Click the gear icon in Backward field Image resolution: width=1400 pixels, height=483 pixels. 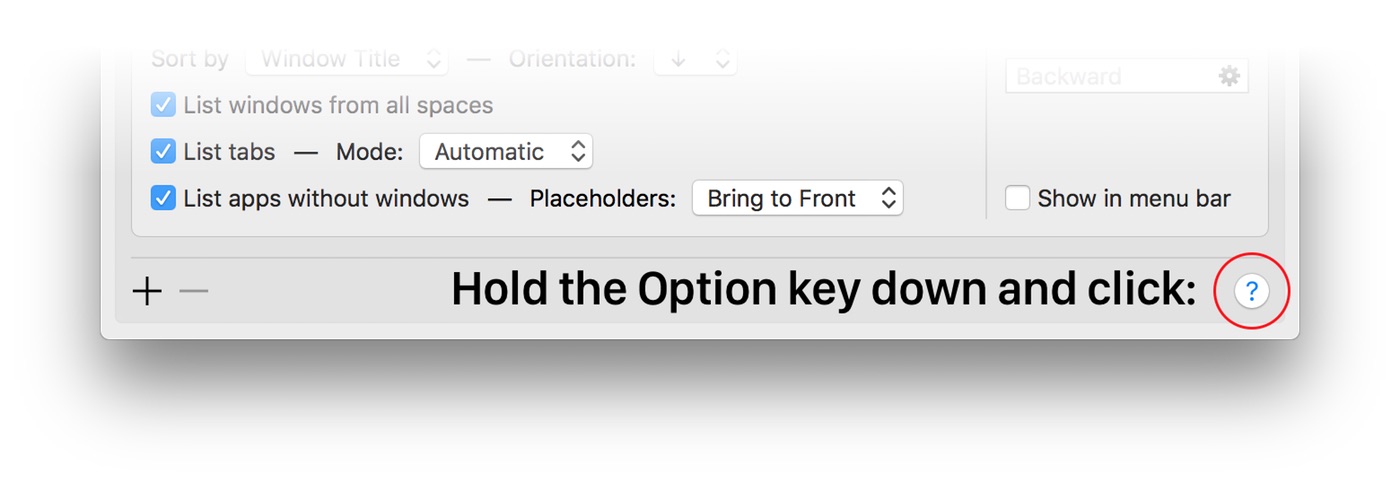point(1229,76)
